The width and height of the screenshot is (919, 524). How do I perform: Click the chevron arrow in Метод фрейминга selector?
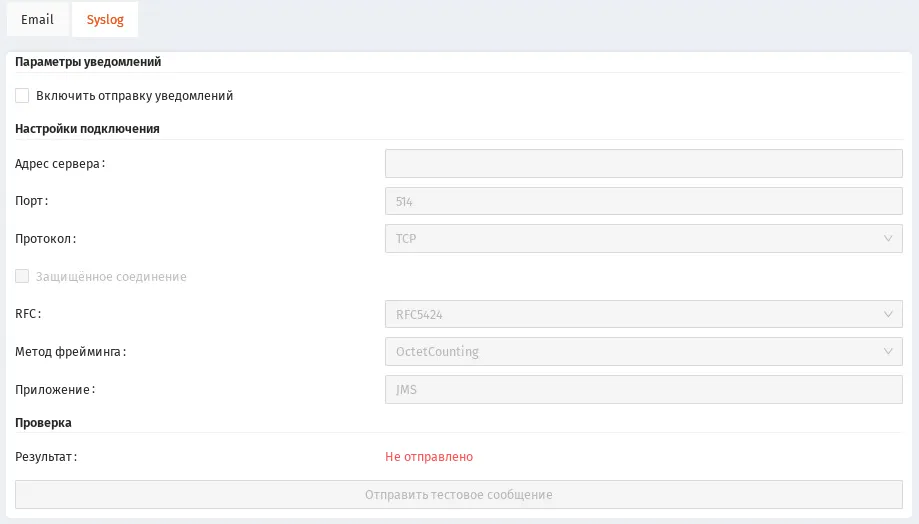click(888, 352)
